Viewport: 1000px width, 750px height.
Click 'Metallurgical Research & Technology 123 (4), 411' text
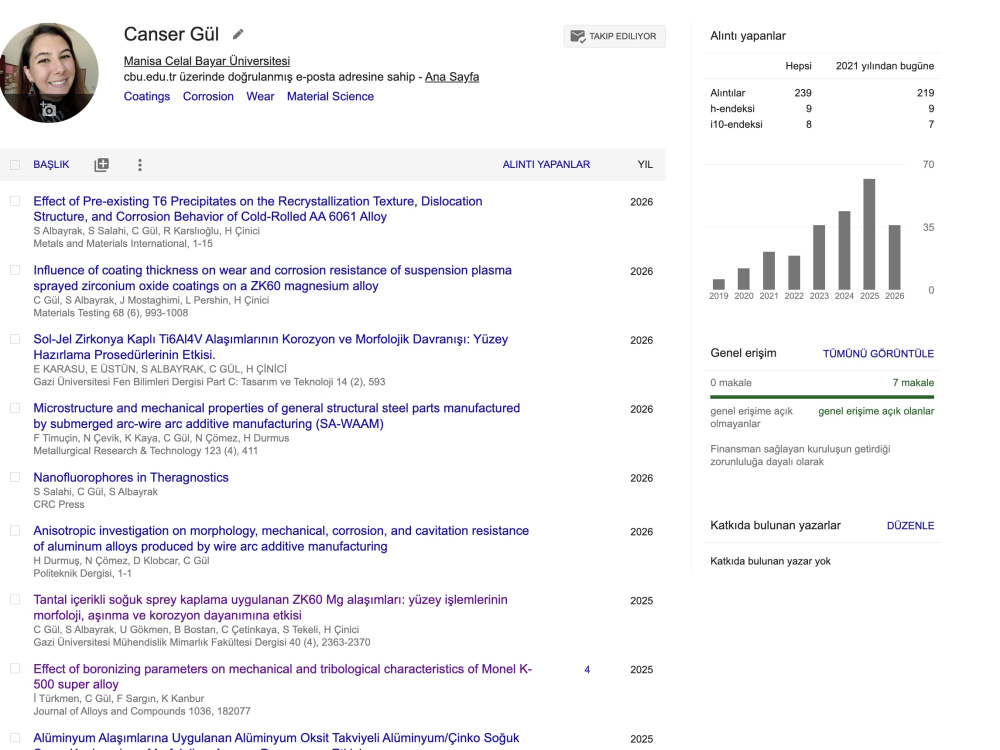[145, 451]
